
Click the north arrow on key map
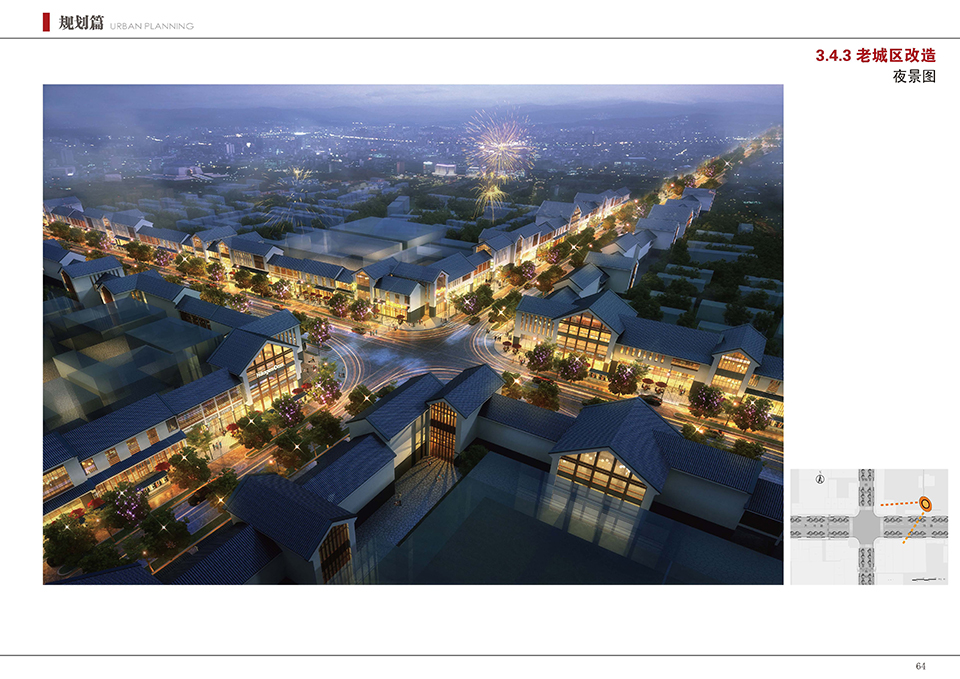(x=820, y=478)
